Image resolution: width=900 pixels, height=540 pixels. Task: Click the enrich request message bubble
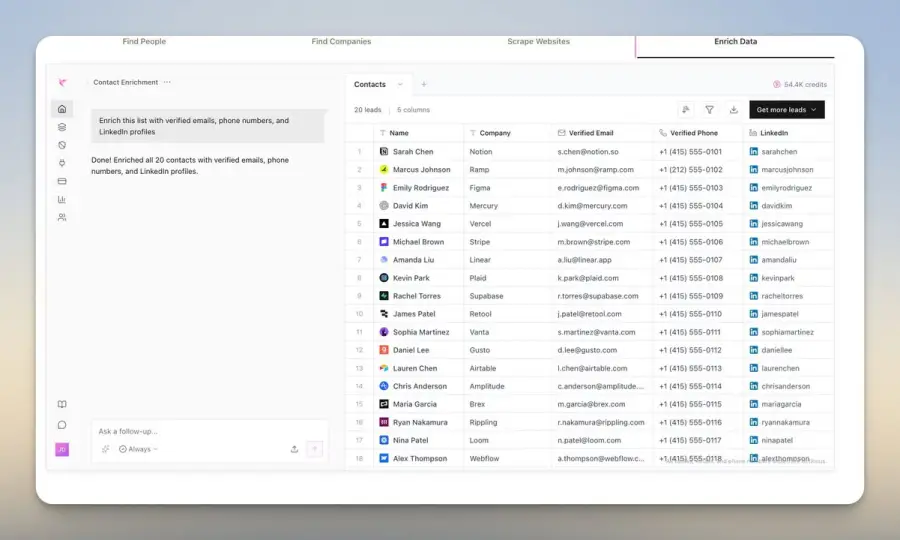coord(208,126)
